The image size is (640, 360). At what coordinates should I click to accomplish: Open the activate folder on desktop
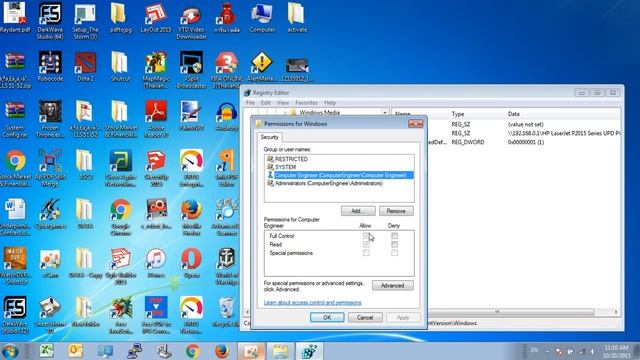(297, 17)
